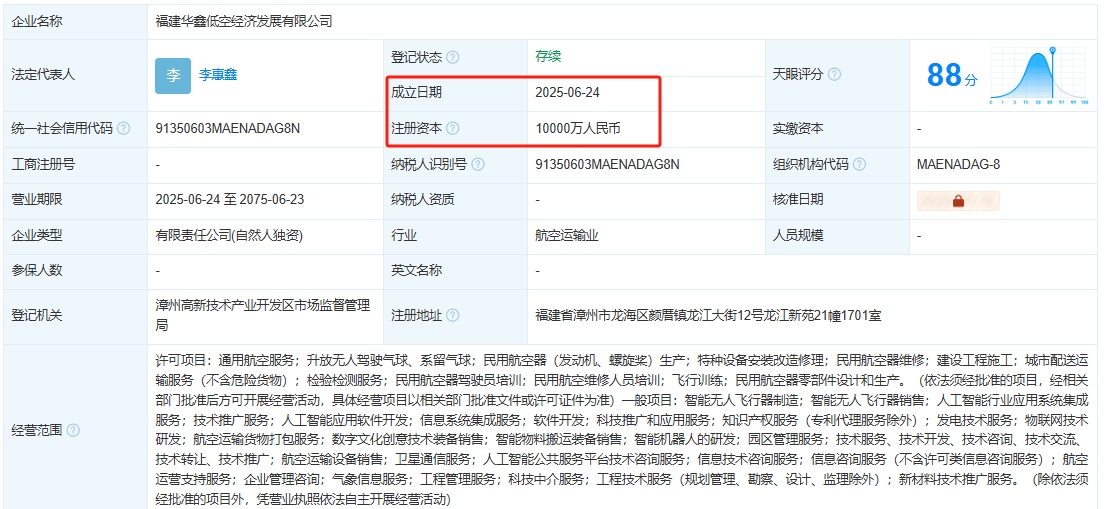Screen dimensions: 1104x509
Task: Click the help icon beside 经营范围
Action: (x=73, y=430)
